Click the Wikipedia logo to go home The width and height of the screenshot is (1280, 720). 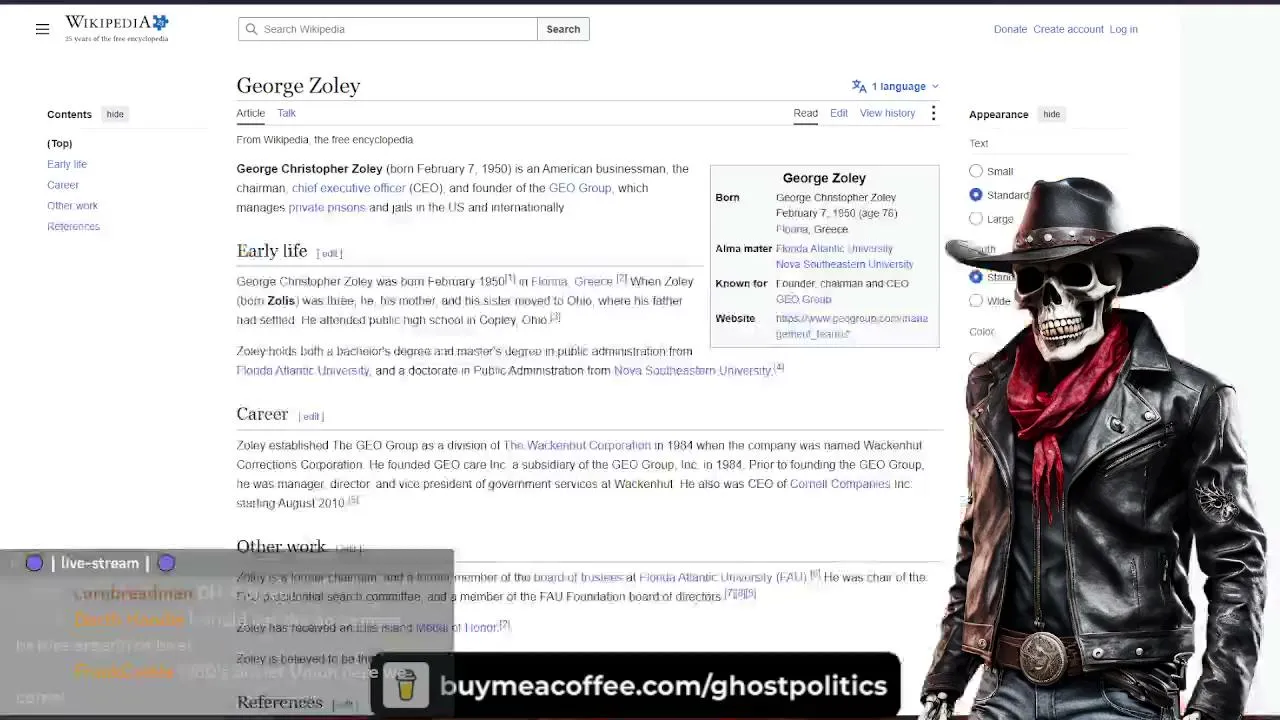(117, 28)
